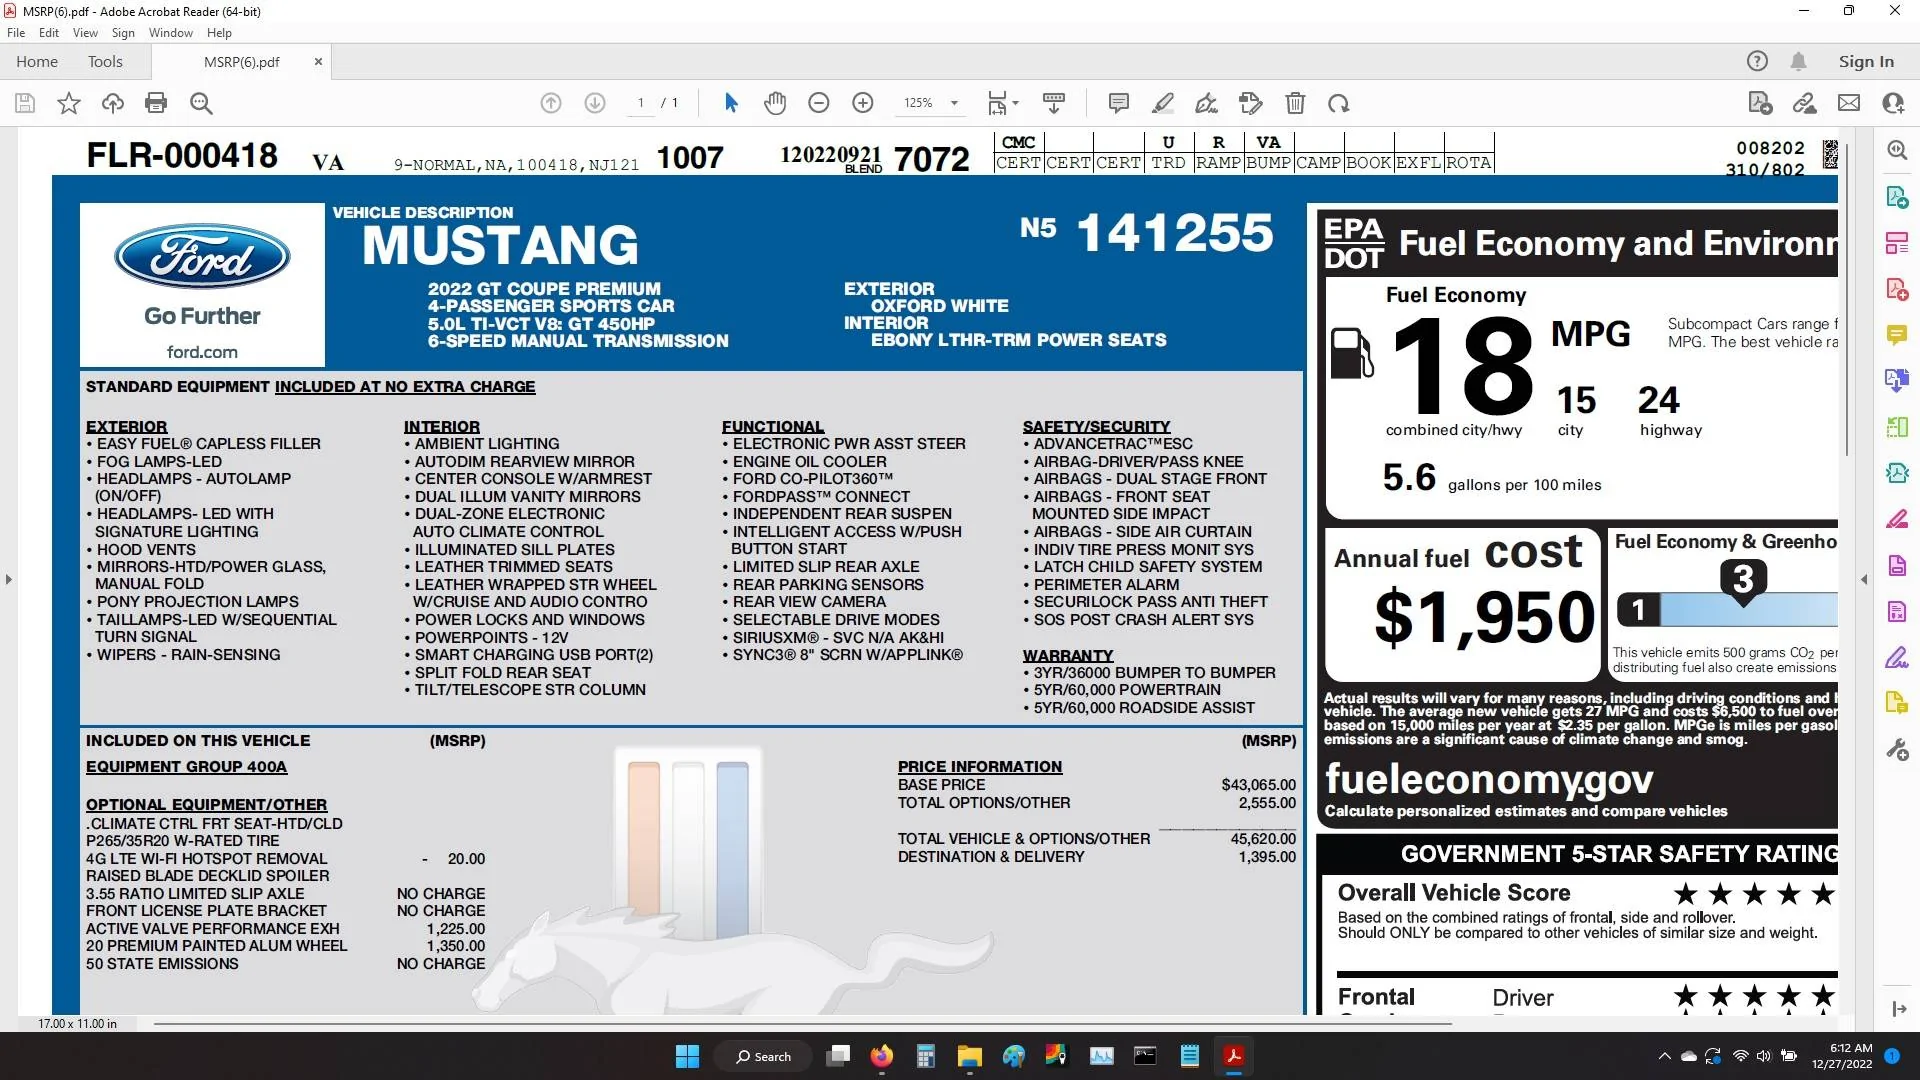Open Export PDF tool in right pane
1920x1080 pixels.
(1897, 197)
